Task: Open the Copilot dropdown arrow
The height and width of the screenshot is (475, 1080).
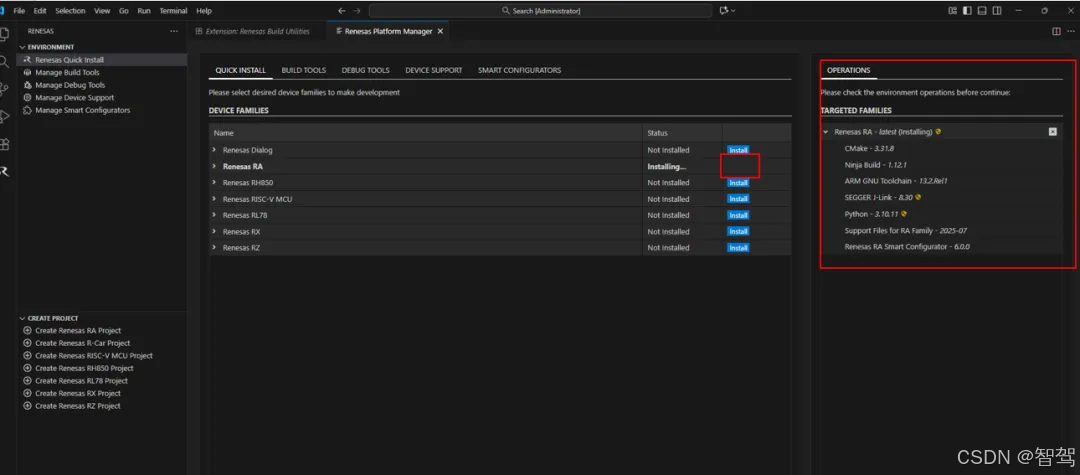Action: (733, 11)
